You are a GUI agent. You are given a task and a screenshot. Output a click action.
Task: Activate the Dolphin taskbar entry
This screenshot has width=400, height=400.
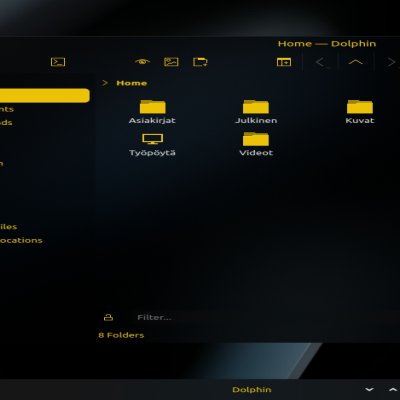(x=252, y=390)
